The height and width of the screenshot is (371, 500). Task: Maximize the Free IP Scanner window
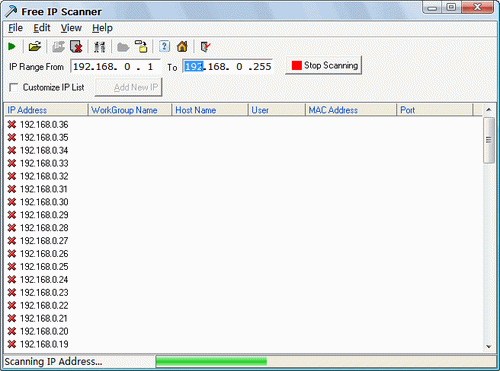[451, 7]
